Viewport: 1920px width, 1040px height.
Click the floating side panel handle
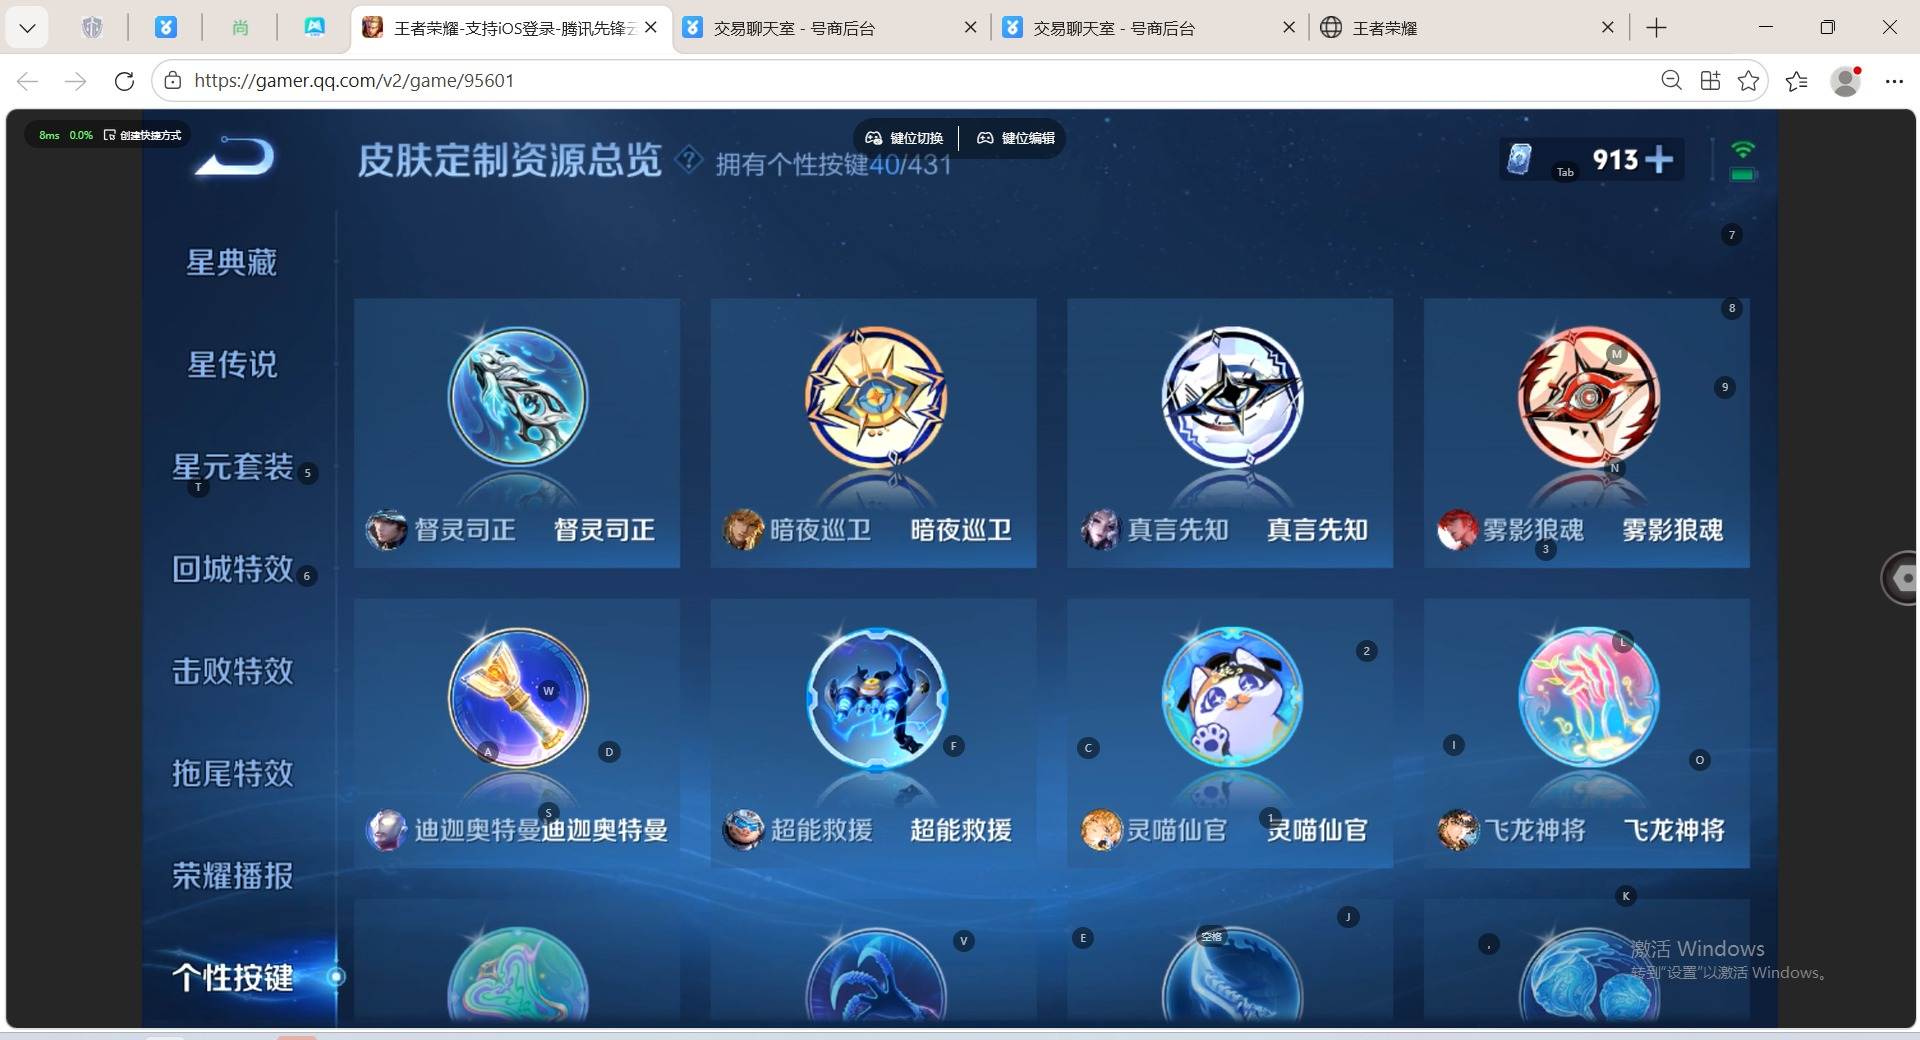(x=1900, y=577)
